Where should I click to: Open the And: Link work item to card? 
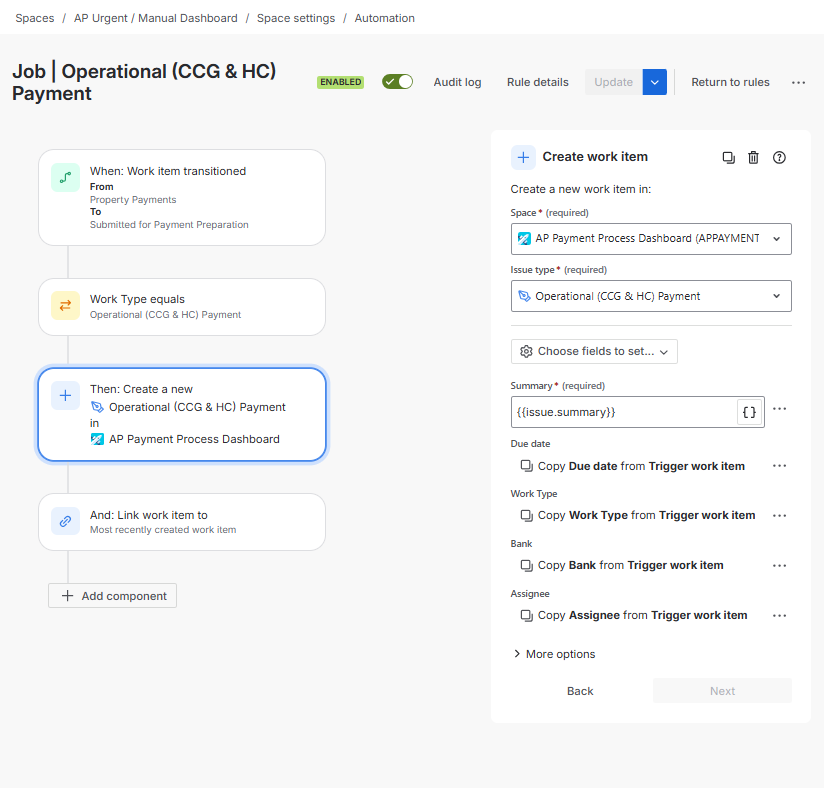182,522
